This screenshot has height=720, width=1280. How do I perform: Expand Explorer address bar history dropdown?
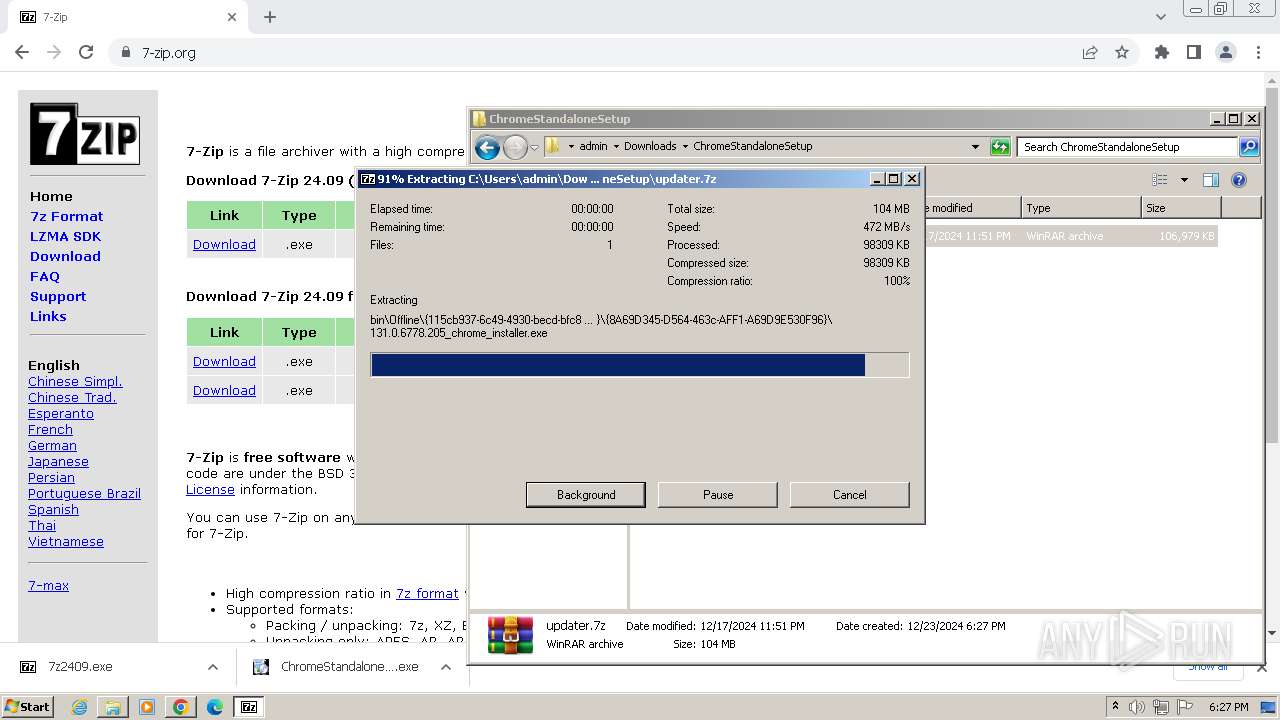point(975,147)
